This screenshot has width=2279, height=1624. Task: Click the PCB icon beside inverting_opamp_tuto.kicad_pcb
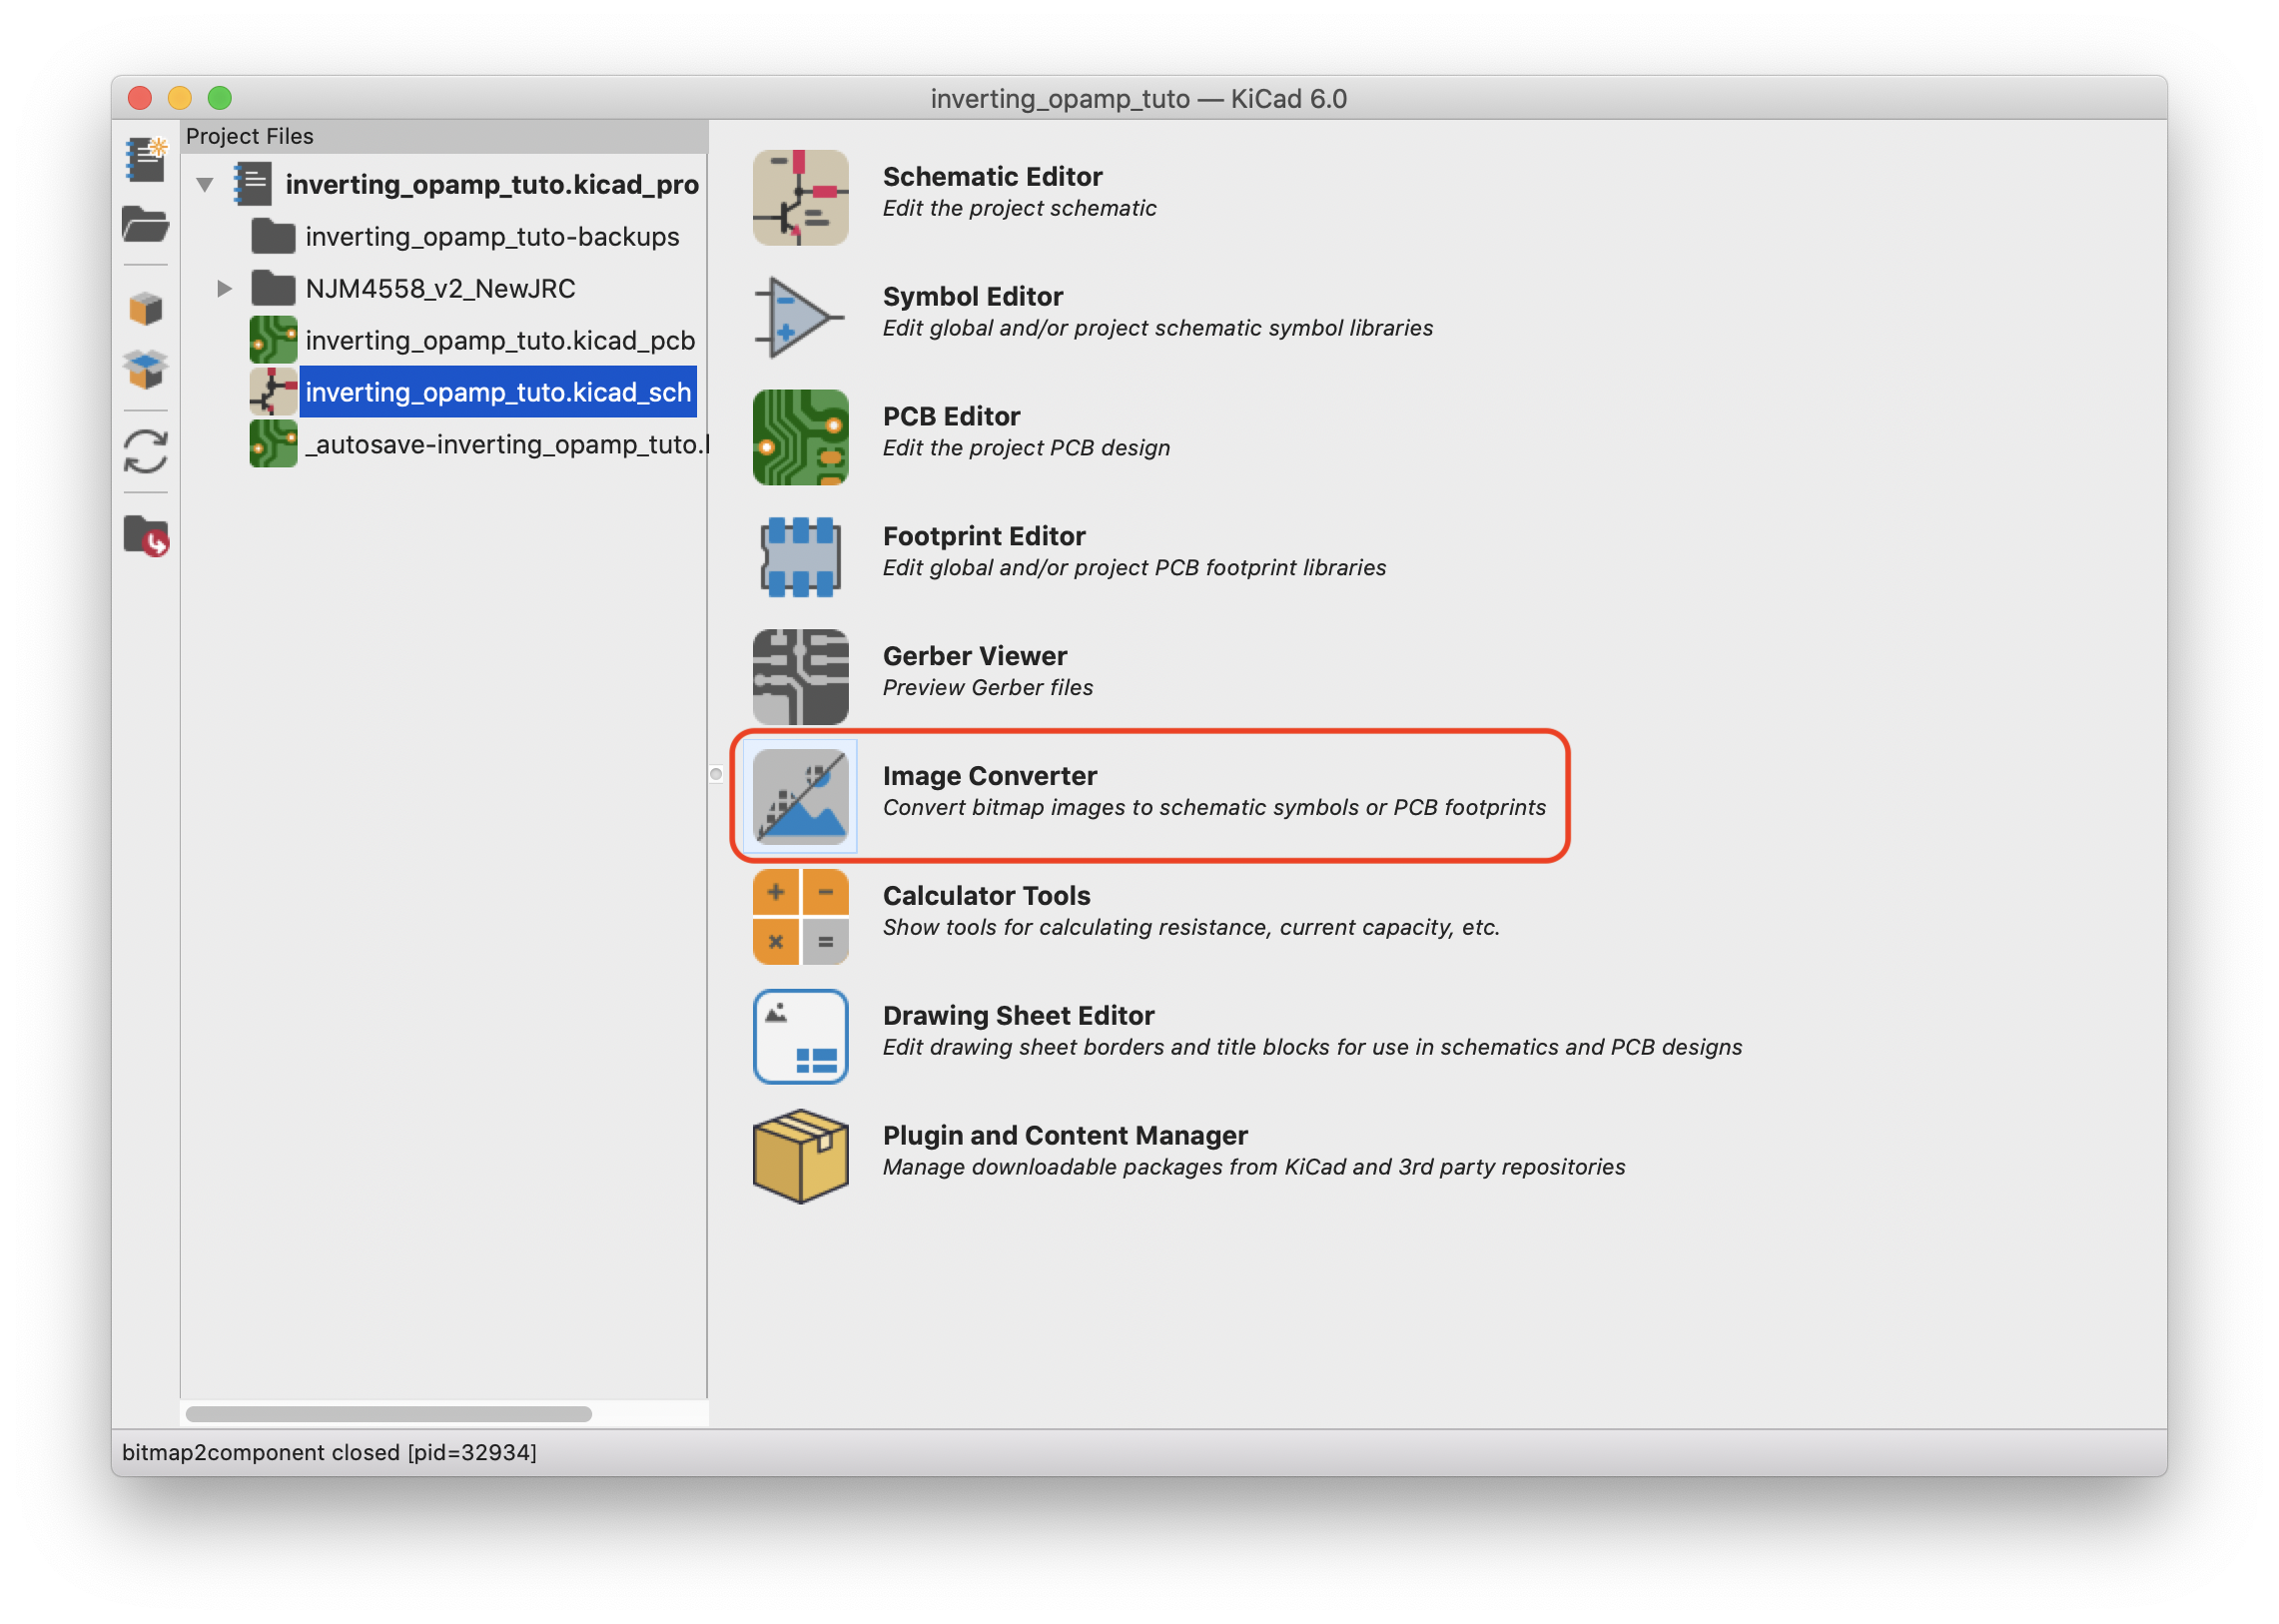click(273, 341)
